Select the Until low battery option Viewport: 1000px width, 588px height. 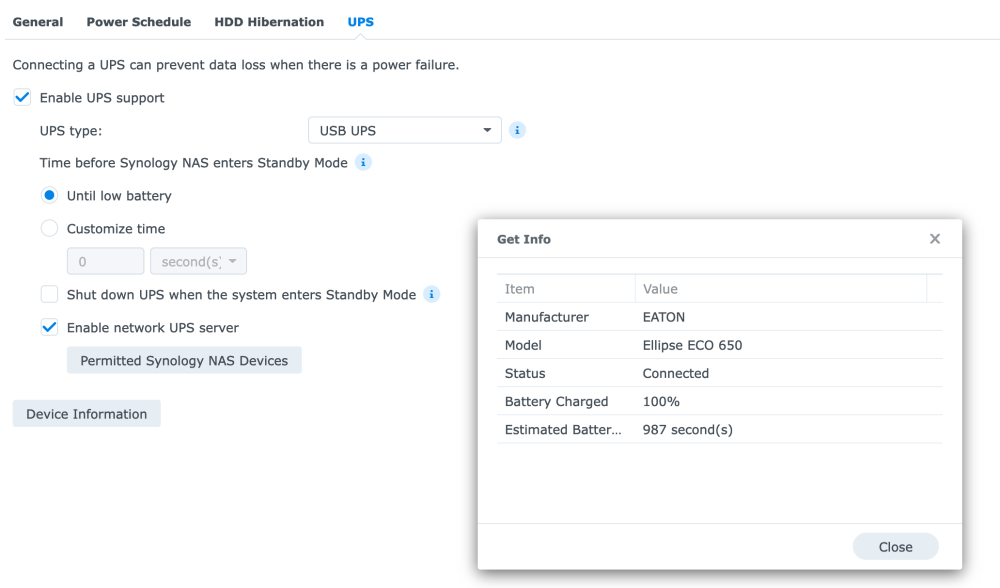tap(49, 196)
